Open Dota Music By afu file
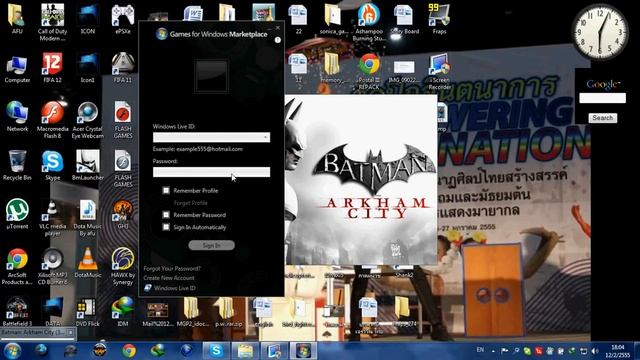 coord(88,218)
